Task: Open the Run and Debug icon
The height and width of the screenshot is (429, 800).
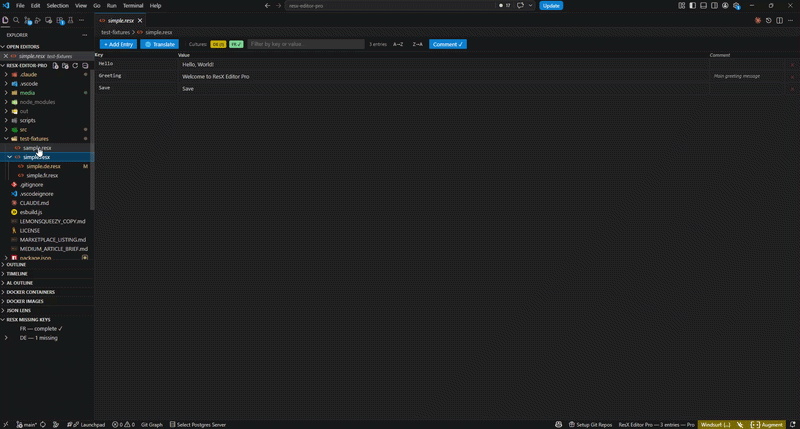Action: 38,20
